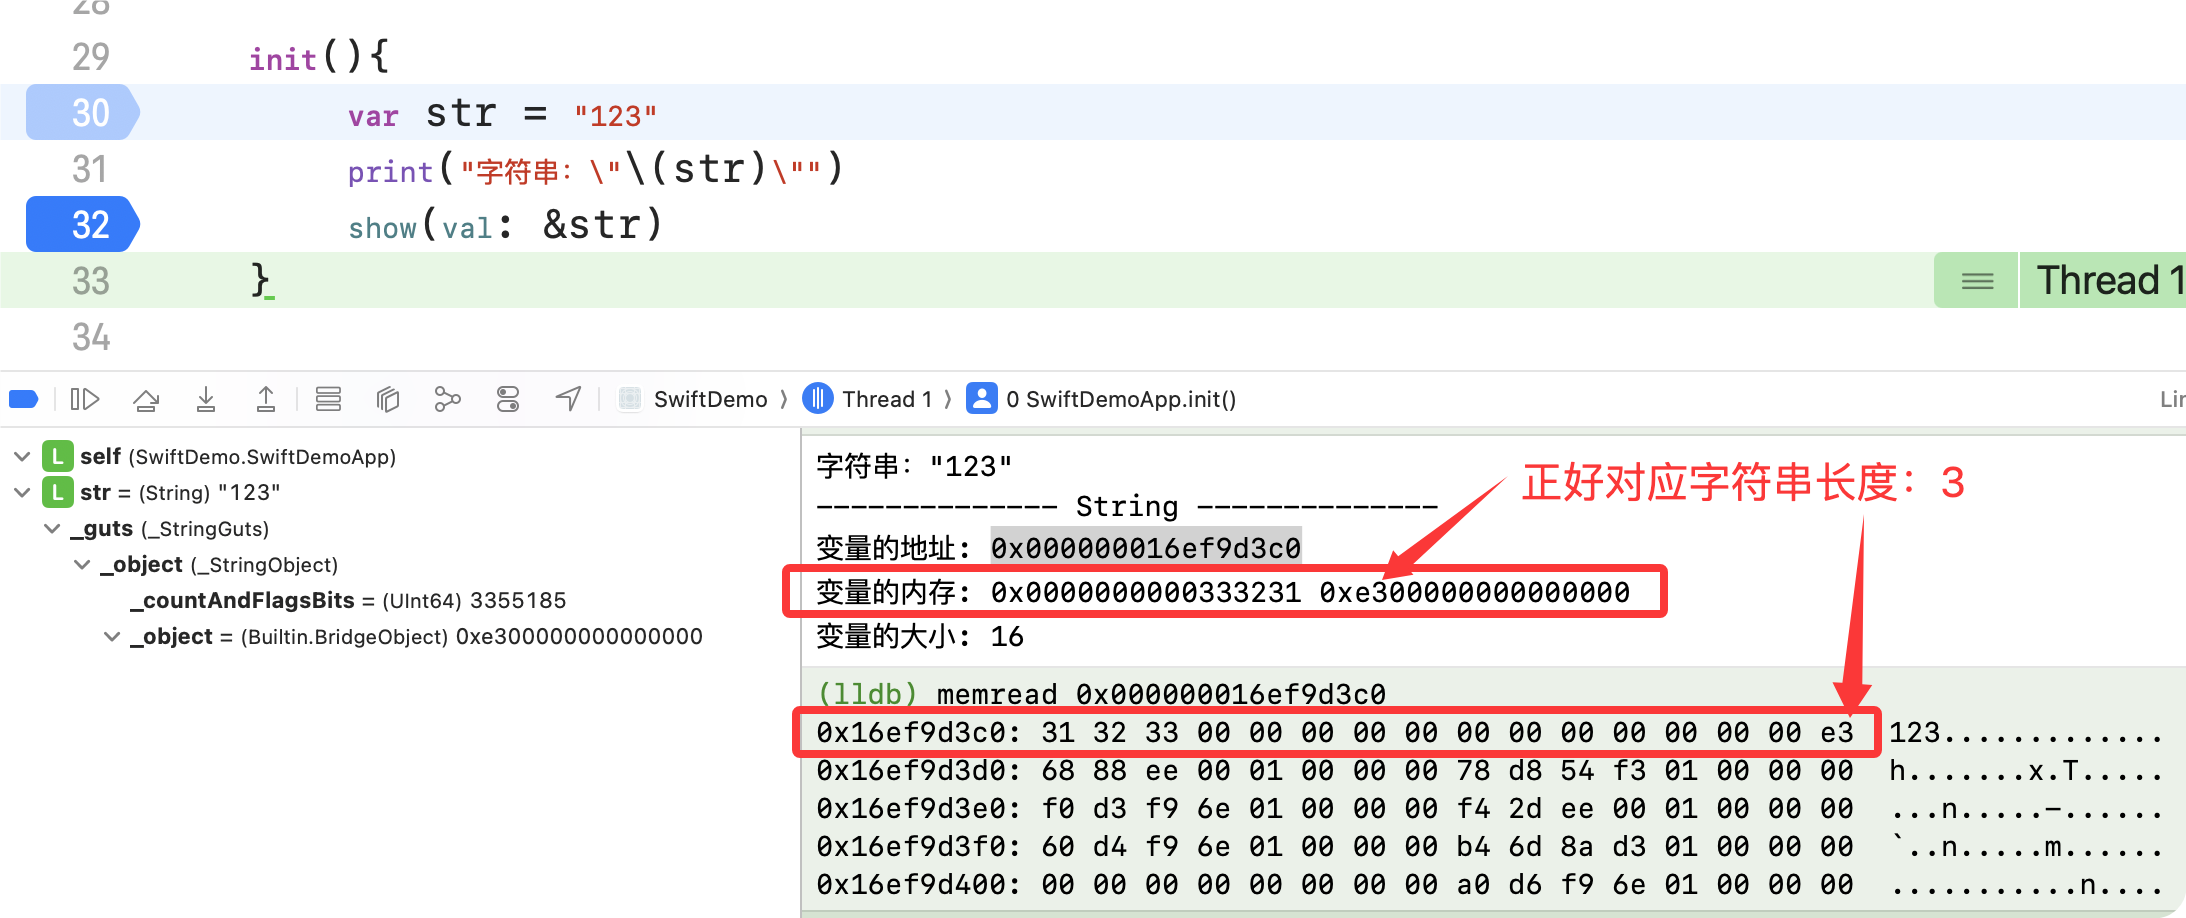Image resolution: width=2186 pixels, height=918 pixels.
Task: Click show(val: &str) code on line 32
Action: click(506, 224)
